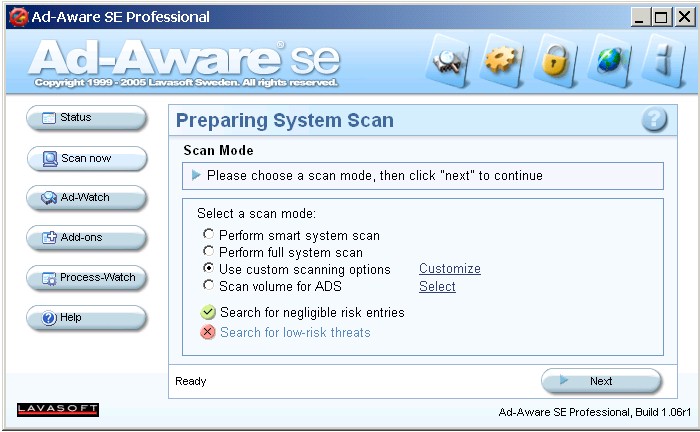
Task: Click 'Ready' status text
Action: [x=191, y=382]
